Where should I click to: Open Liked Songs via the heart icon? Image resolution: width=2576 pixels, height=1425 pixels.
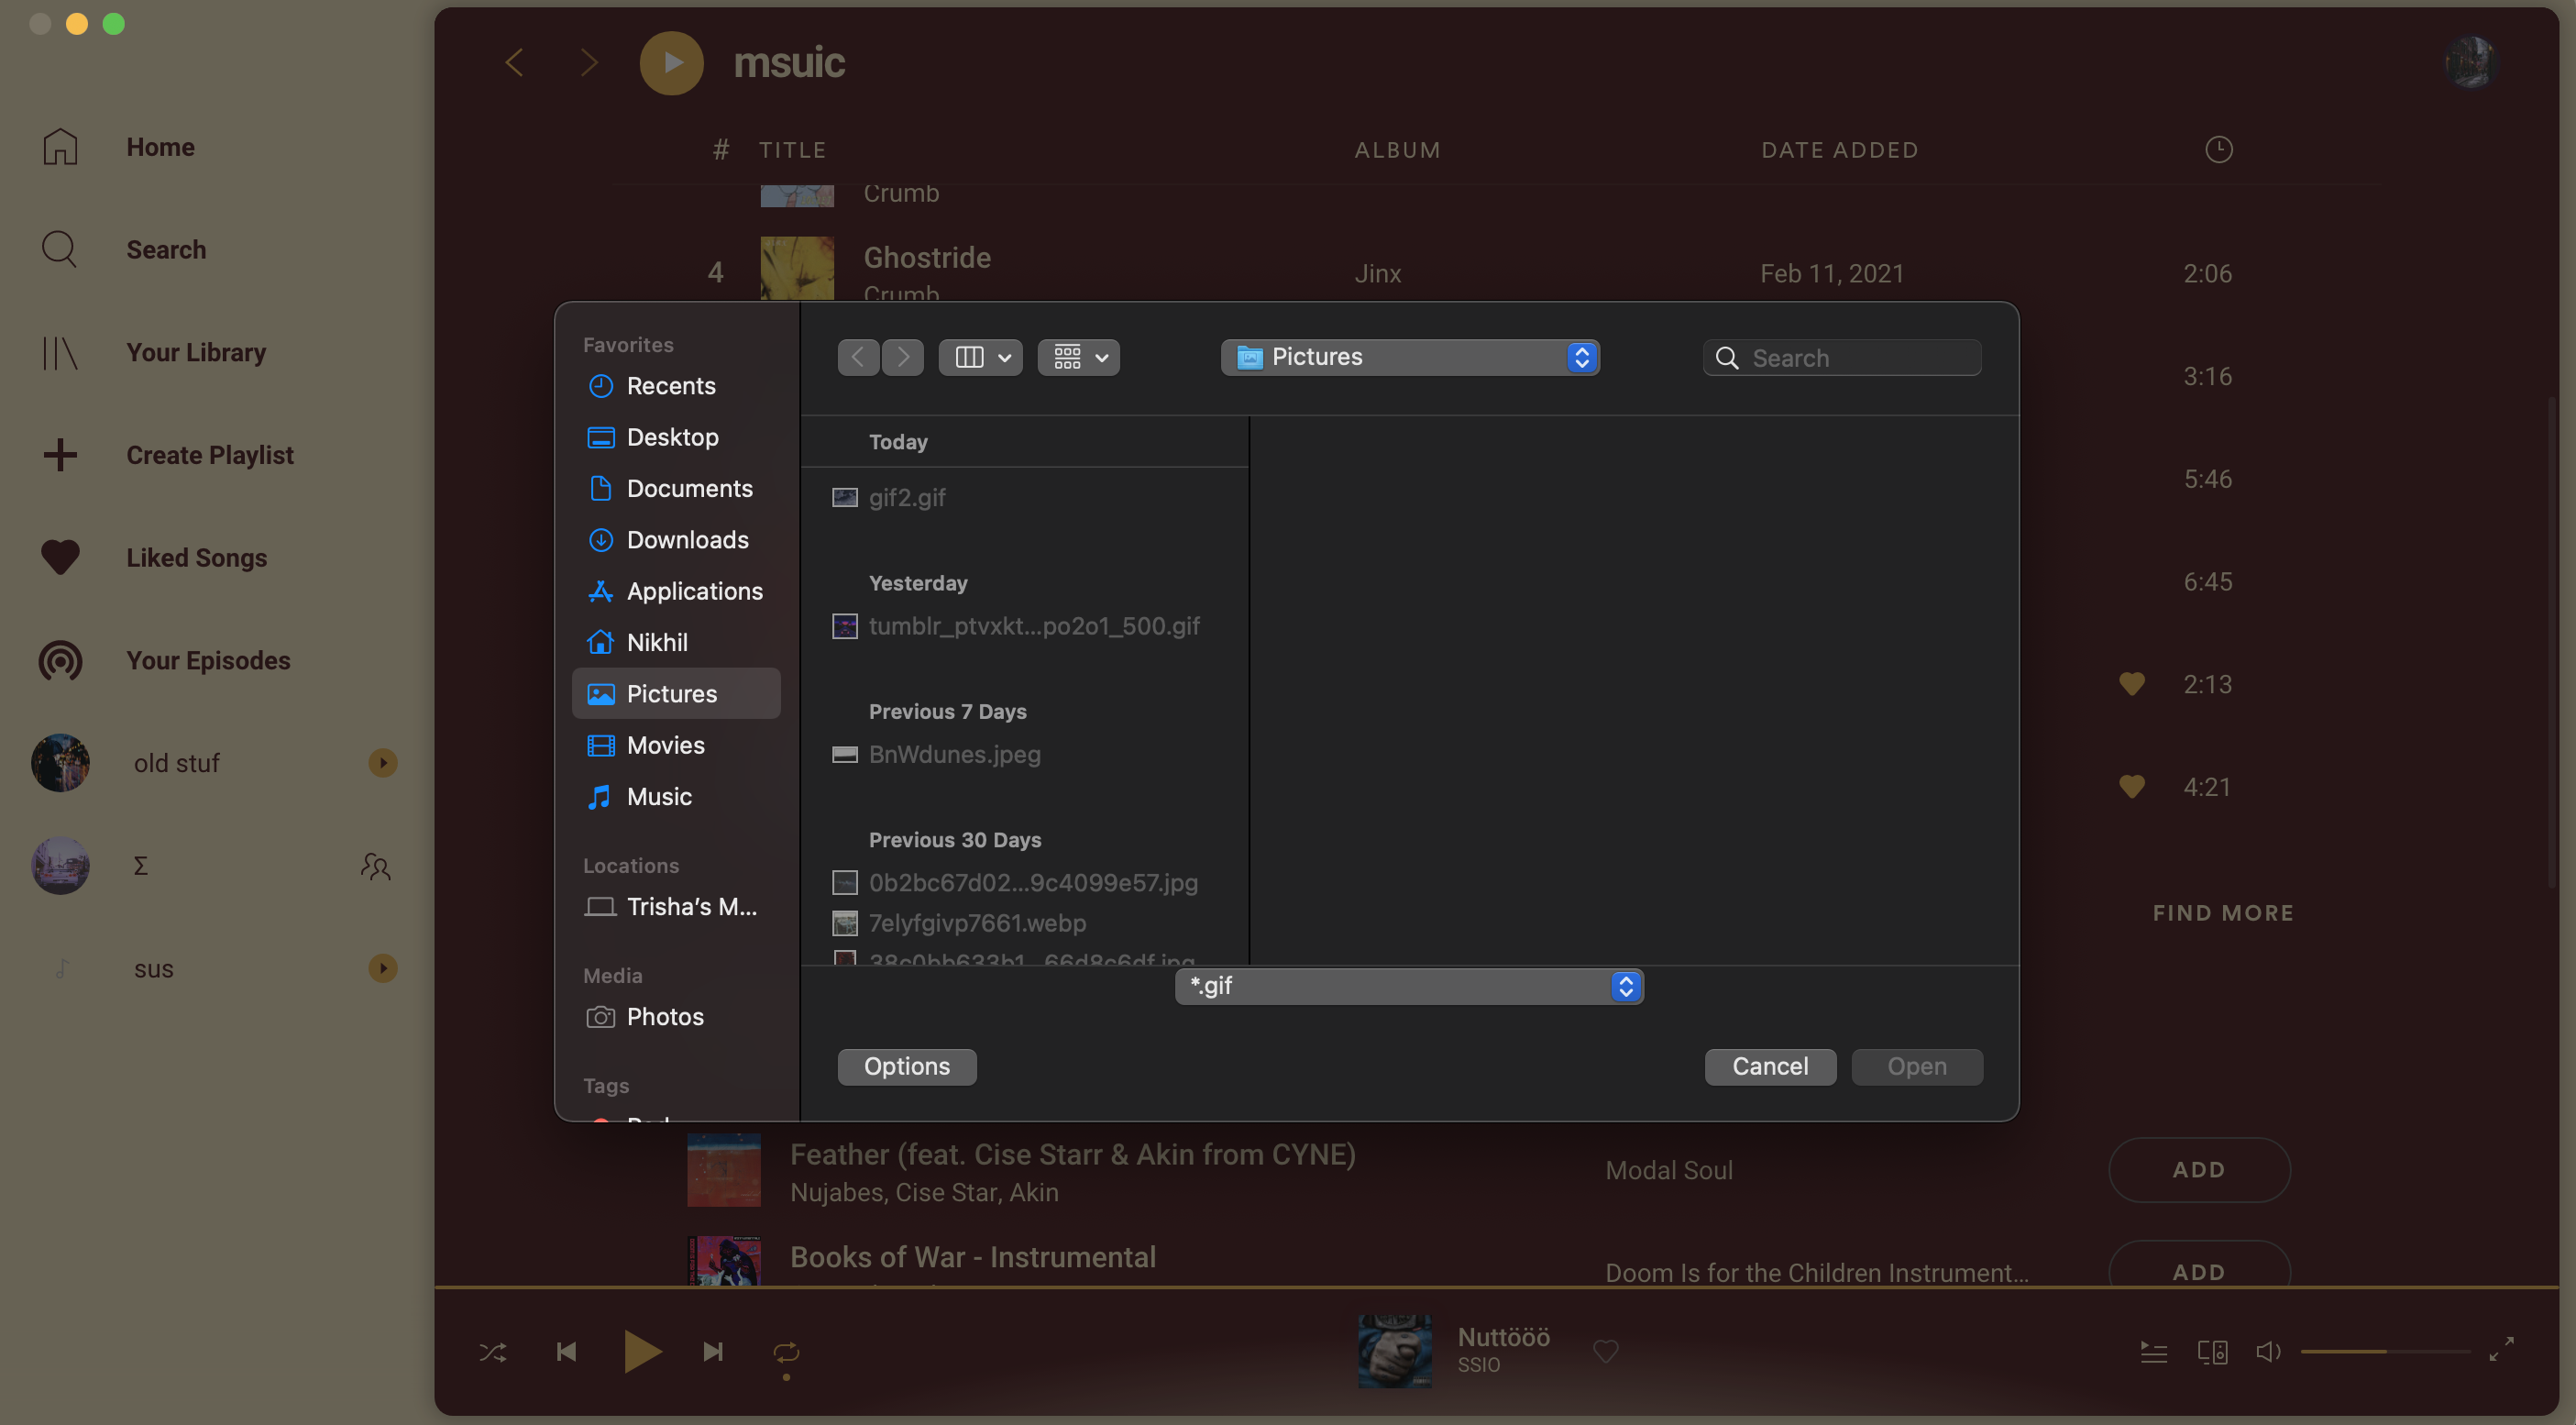click(60, 557)
